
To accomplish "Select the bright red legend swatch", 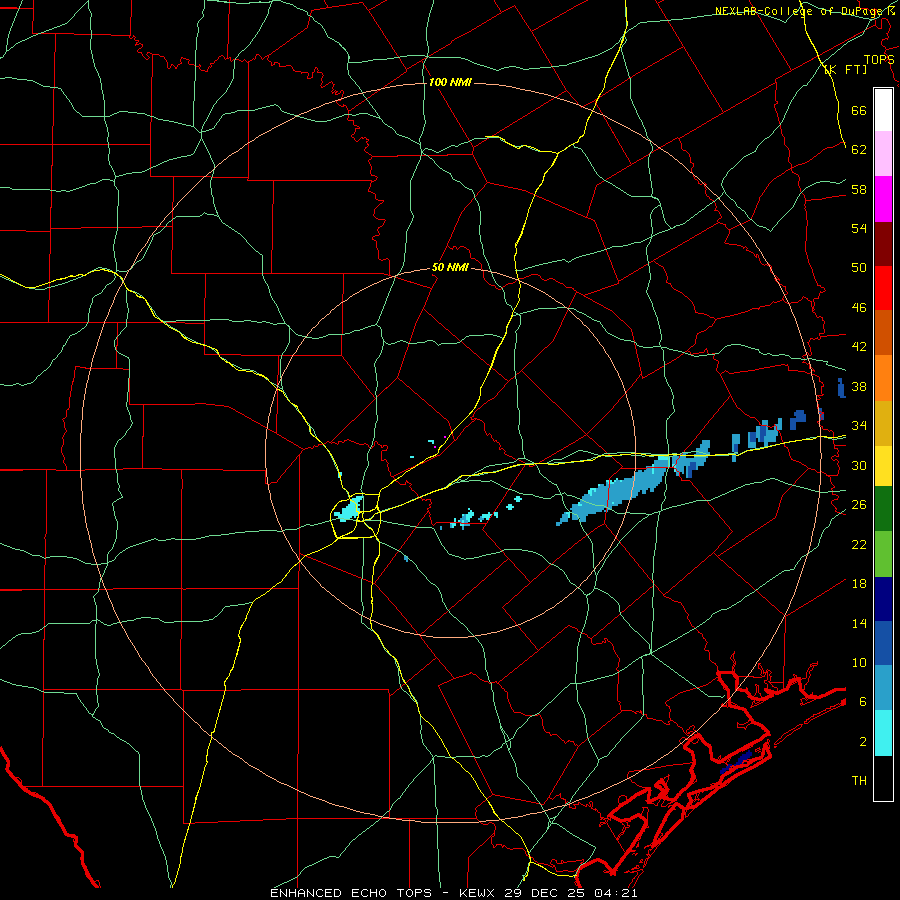I will (x=883, y=288).
